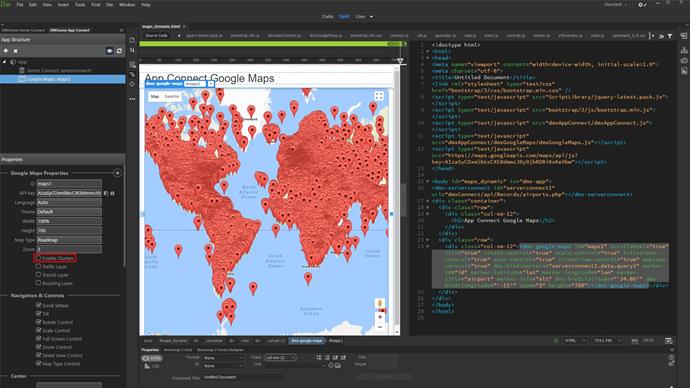Viewport: 690px width, 388px height.
Task: Uncheck the Scroll Wheel checkbox
Action: point(39,305)
